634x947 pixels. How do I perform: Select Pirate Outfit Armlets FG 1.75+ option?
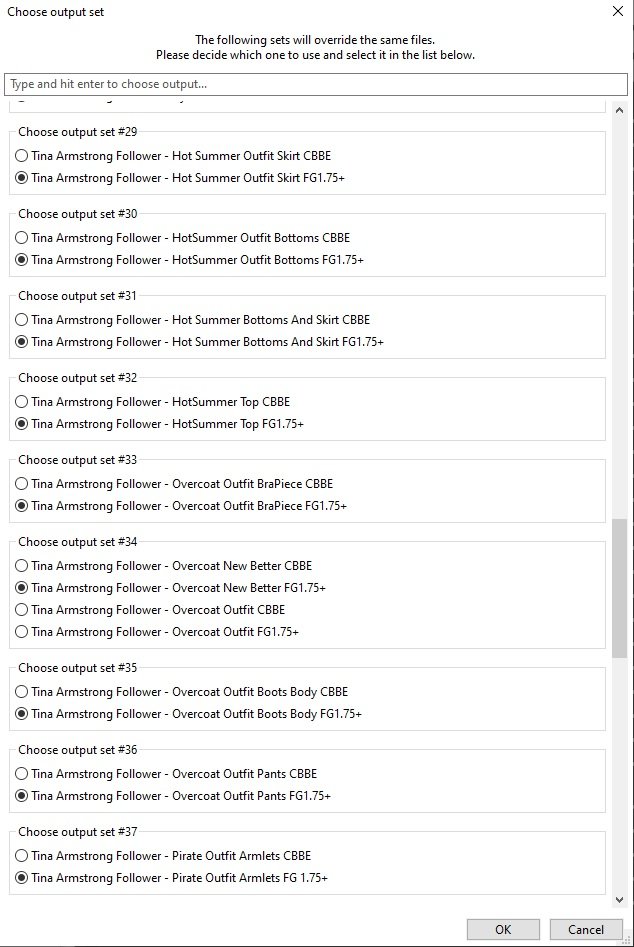point(22,878)
